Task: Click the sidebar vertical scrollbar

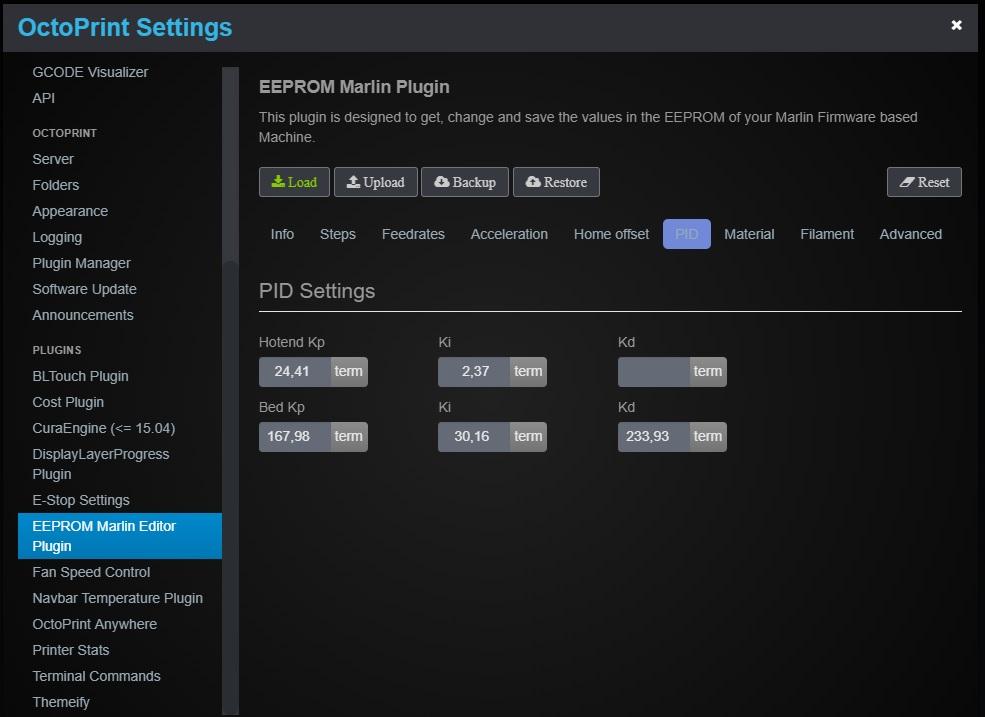Action: pyautogui.click(x=231, y=390)
